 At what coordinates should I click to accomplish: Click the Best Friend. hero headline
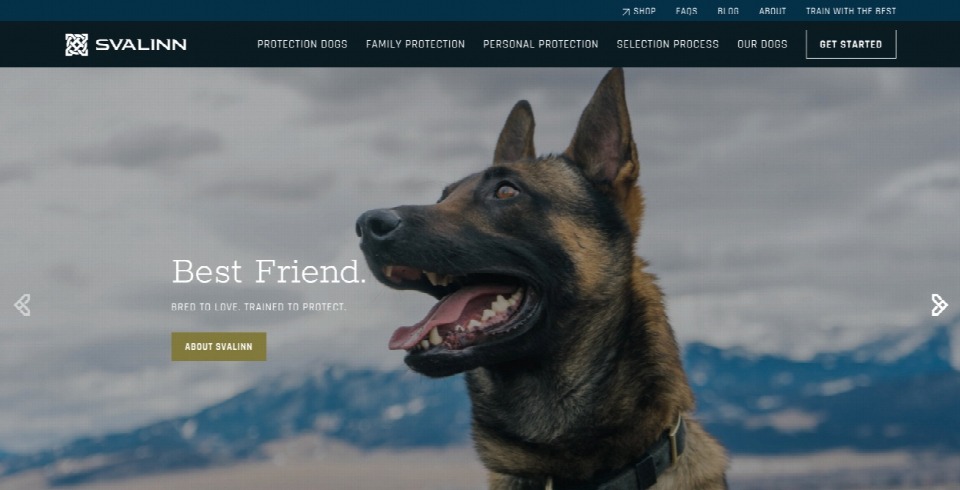click(268, 271)
